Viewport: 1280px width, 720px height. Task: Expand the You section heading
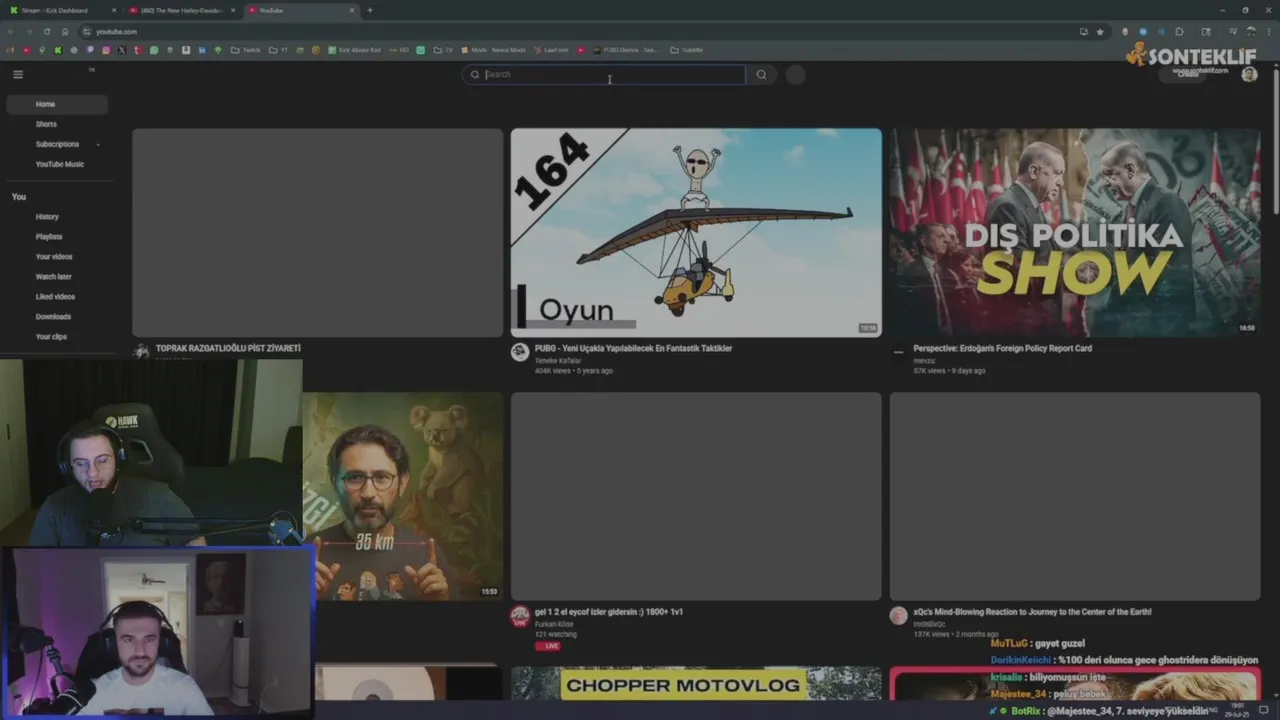[19, 197]
